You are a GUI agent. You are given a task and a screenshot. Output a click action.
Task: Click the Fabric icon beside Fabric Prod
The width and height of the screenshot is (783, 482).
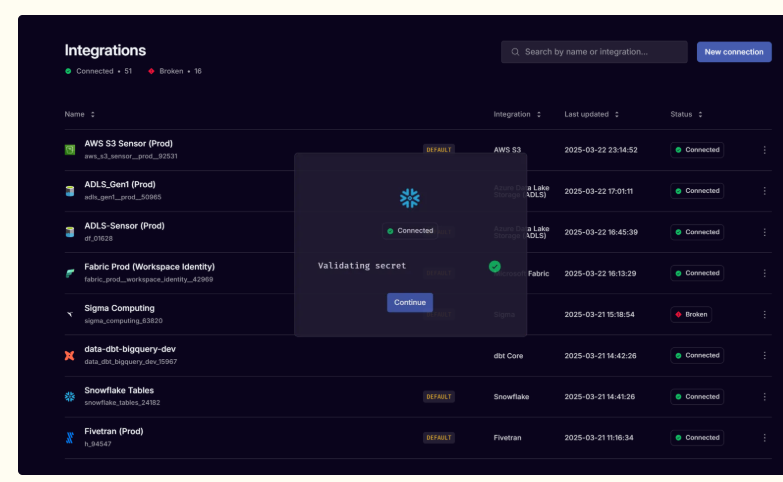pos(70,273)
